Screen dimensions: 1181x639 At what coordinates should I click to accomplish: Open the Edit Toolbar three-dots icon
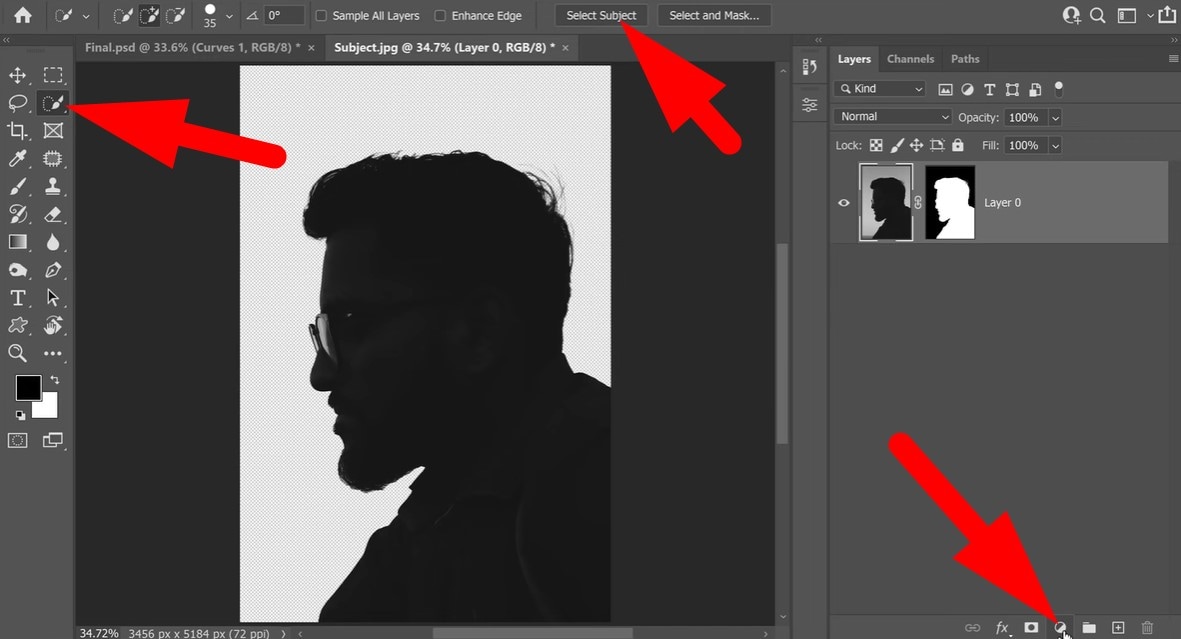tap(53, 353)
